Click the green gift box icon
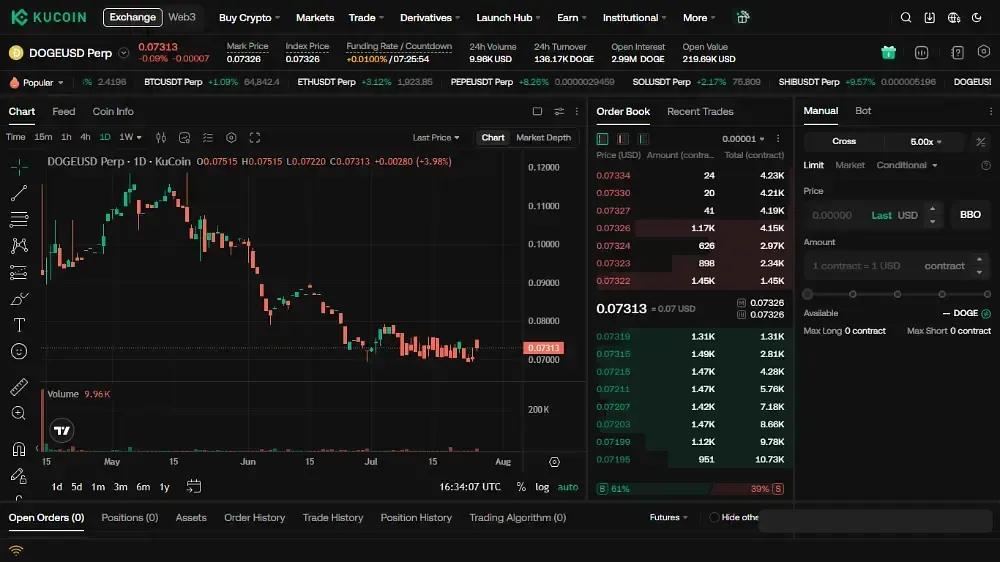Image resolution: width=1000 pixels, height=562 pixels. point(888,52)
